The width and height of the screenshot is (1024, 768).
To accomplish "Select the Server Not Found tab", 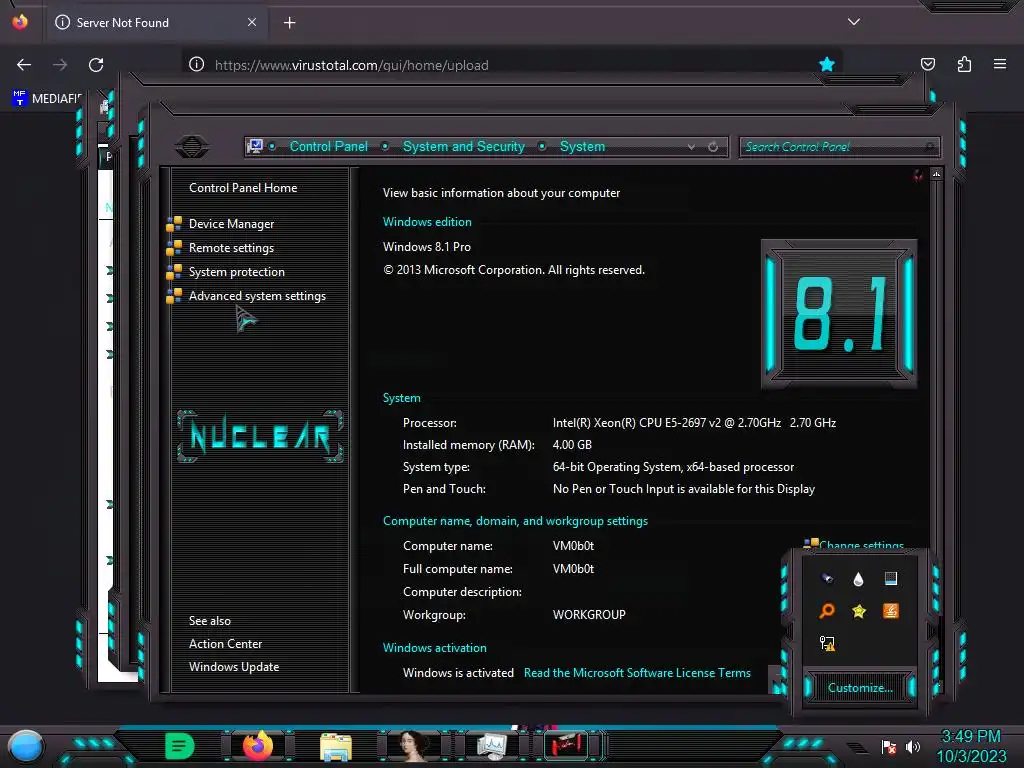I will (x=155, y=23).
